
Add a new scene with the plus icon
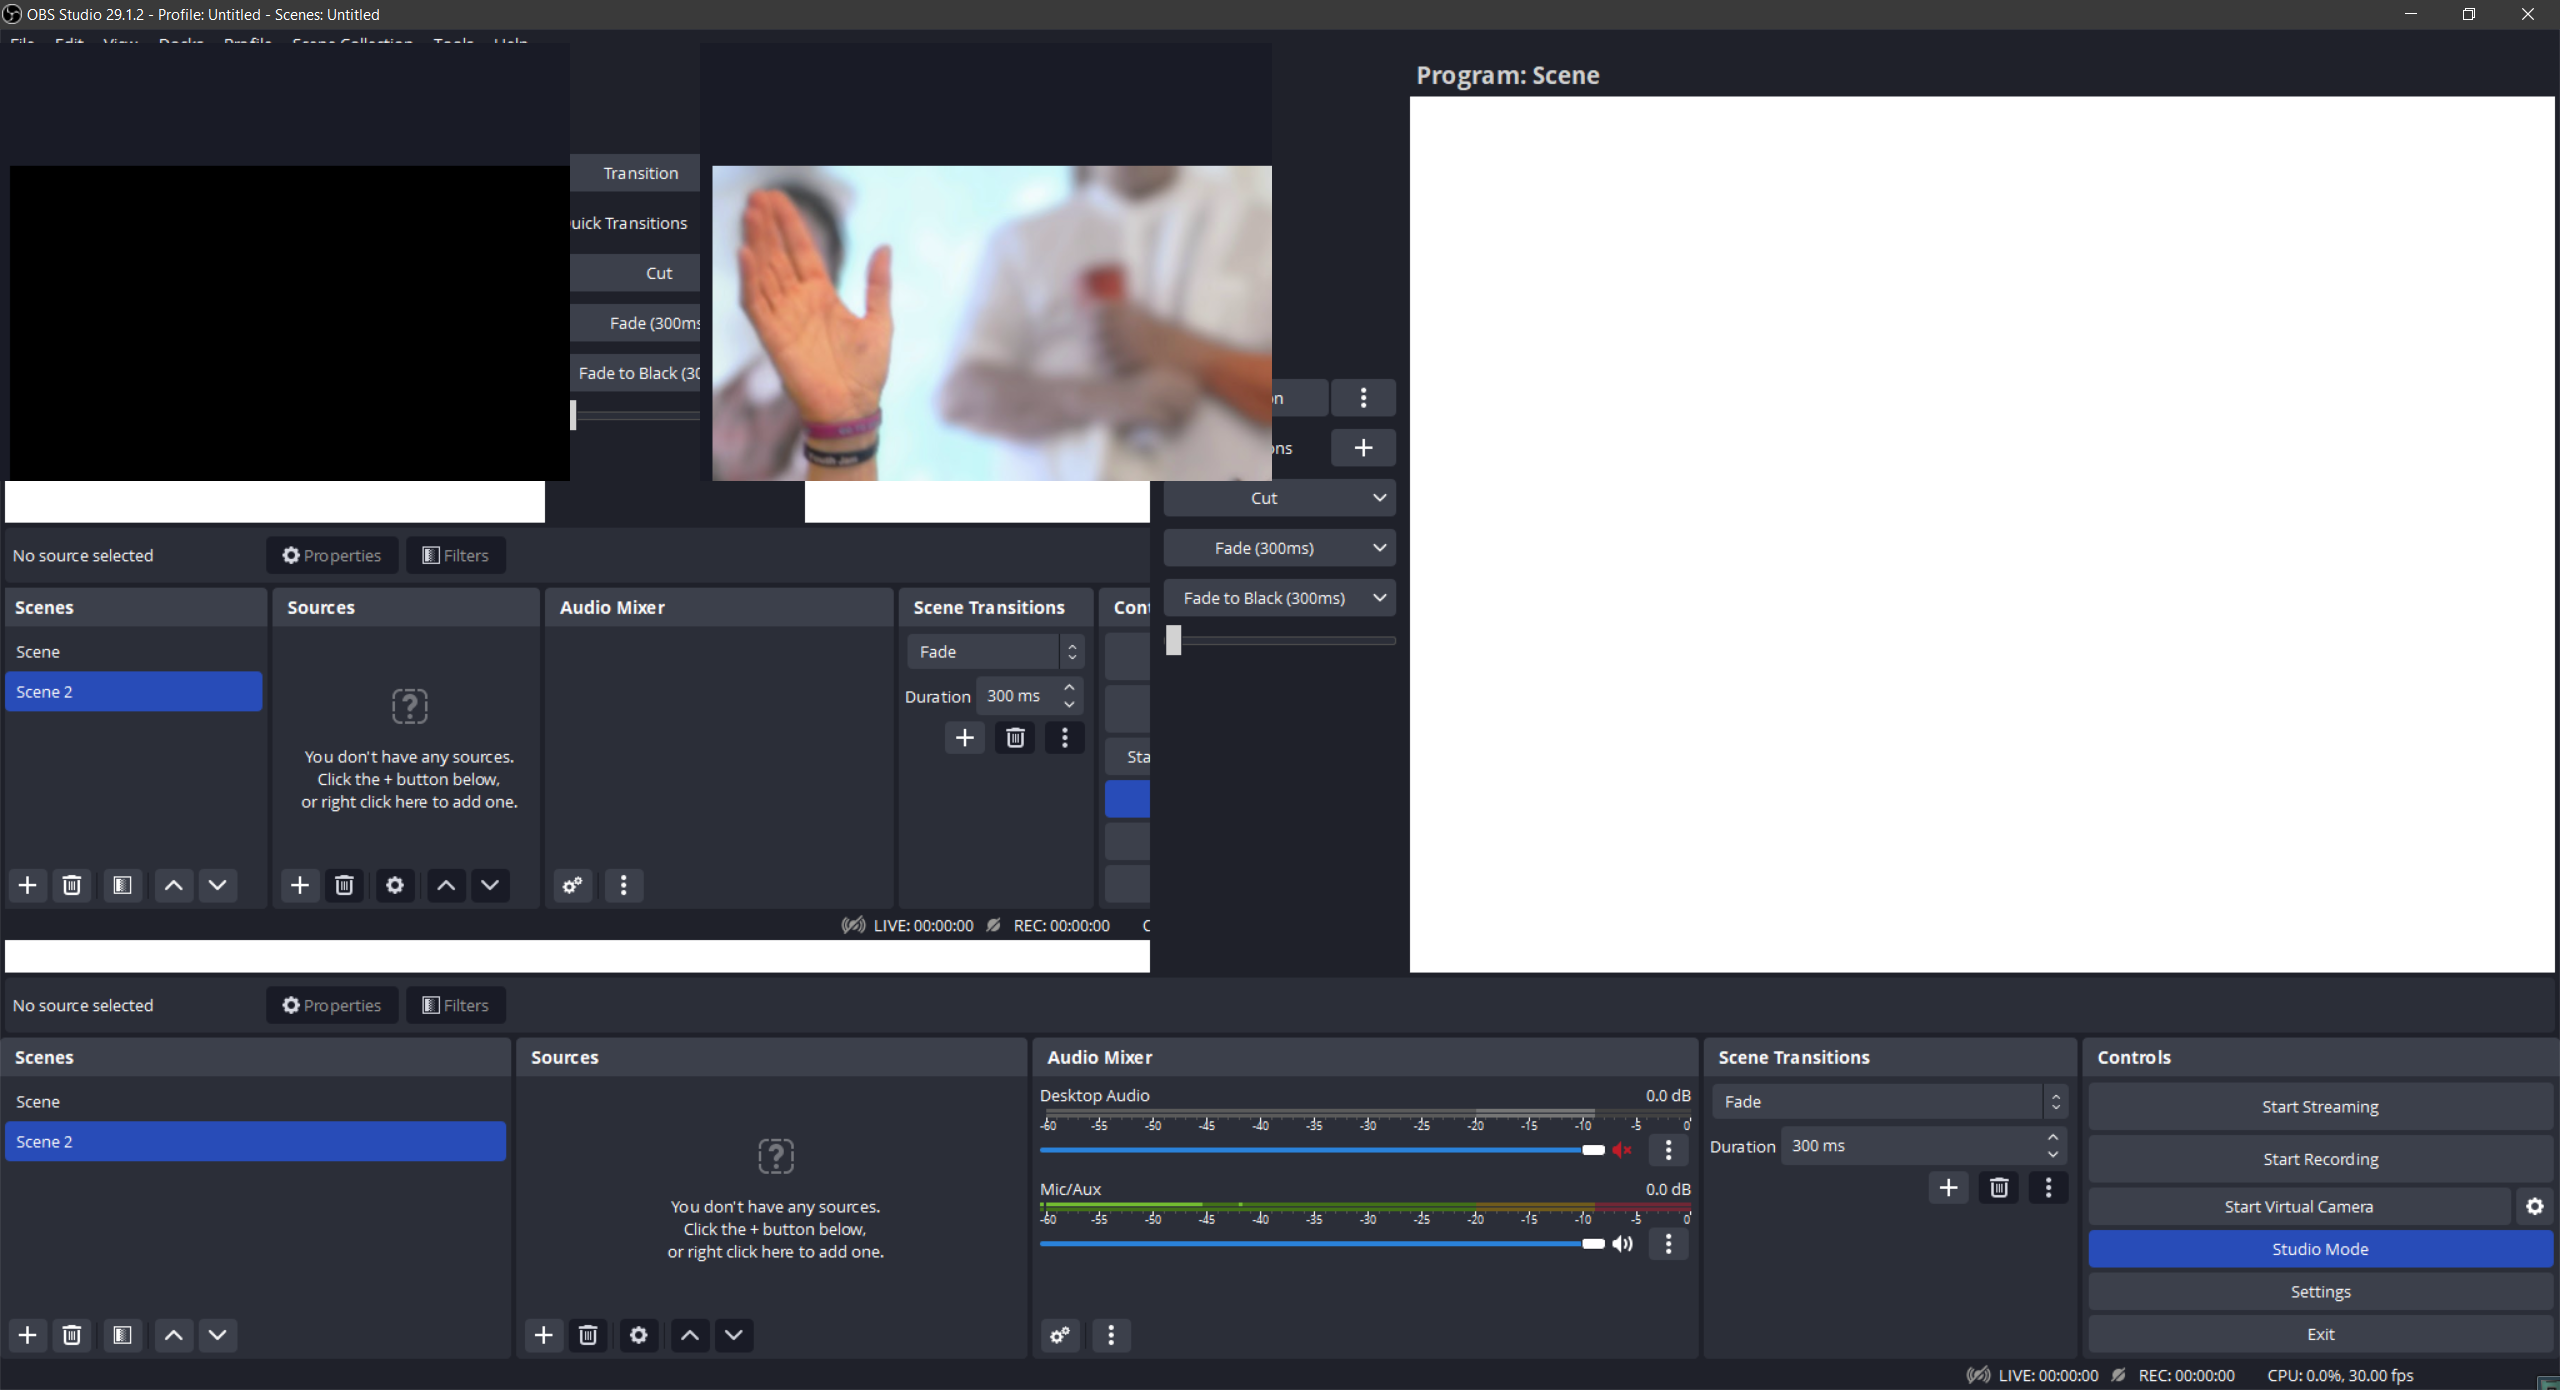(27, 1335)
